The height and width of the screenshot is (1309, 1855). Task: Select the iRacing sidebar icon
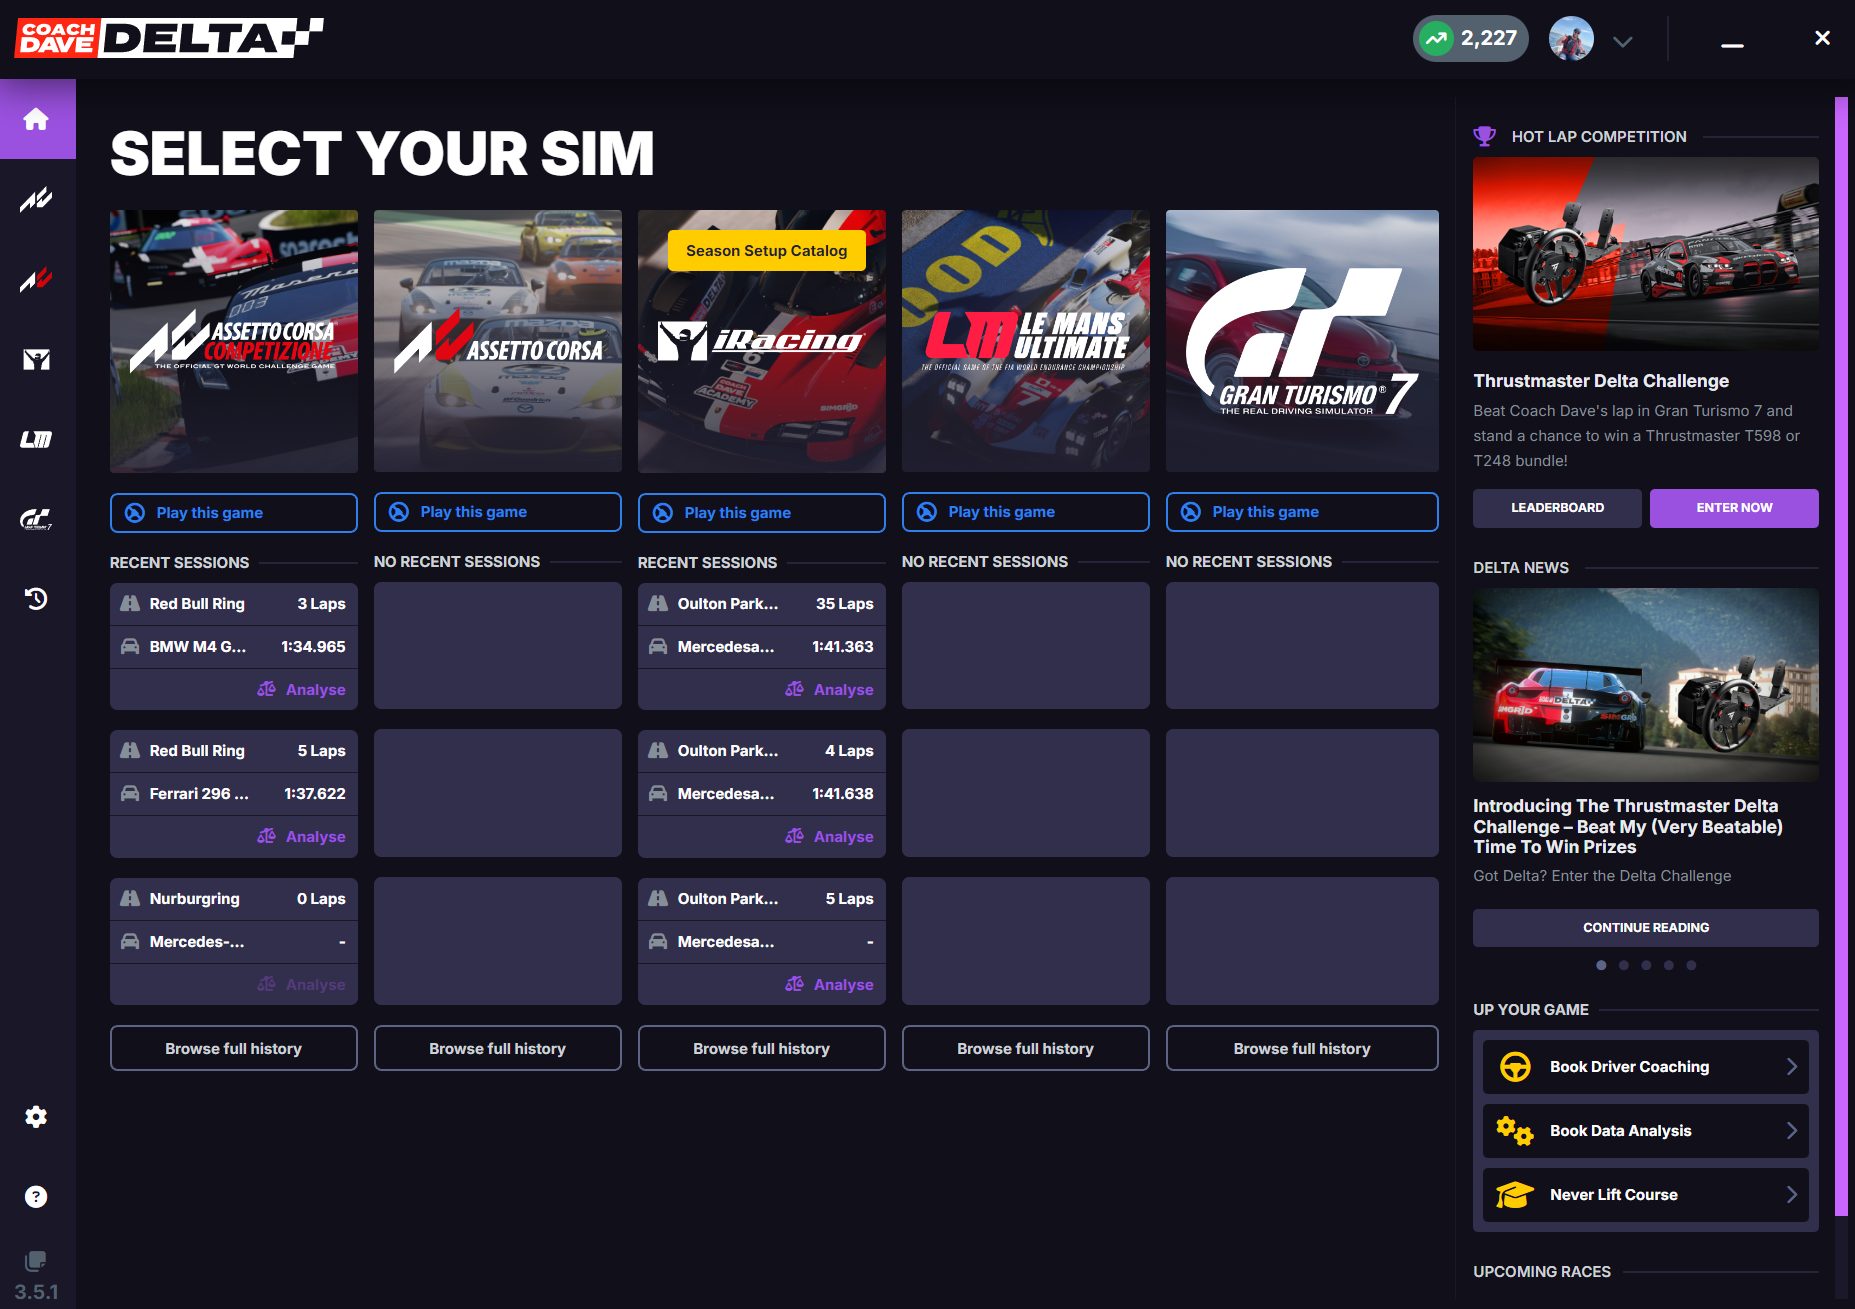pyautogui.click(x=36, y=360)
